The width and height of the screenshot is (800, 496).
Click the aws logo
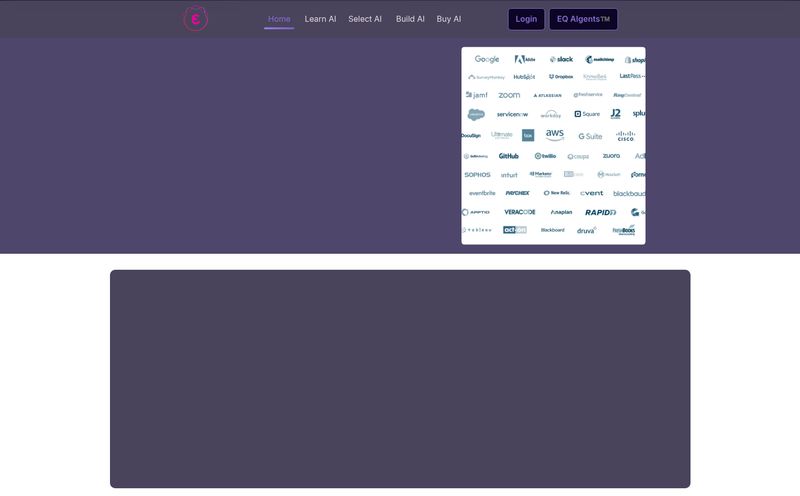pos(555,135)
